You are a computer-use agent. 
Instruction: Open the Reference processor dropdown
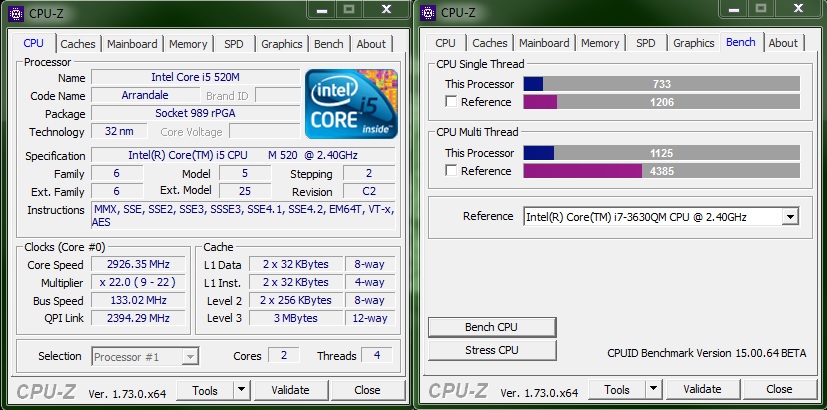(x=790, y=216)
